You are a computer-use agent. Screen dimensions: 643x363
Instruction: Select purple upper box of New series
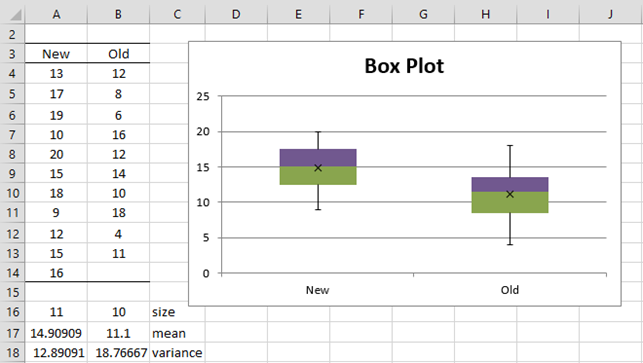(x=318, y=158)
